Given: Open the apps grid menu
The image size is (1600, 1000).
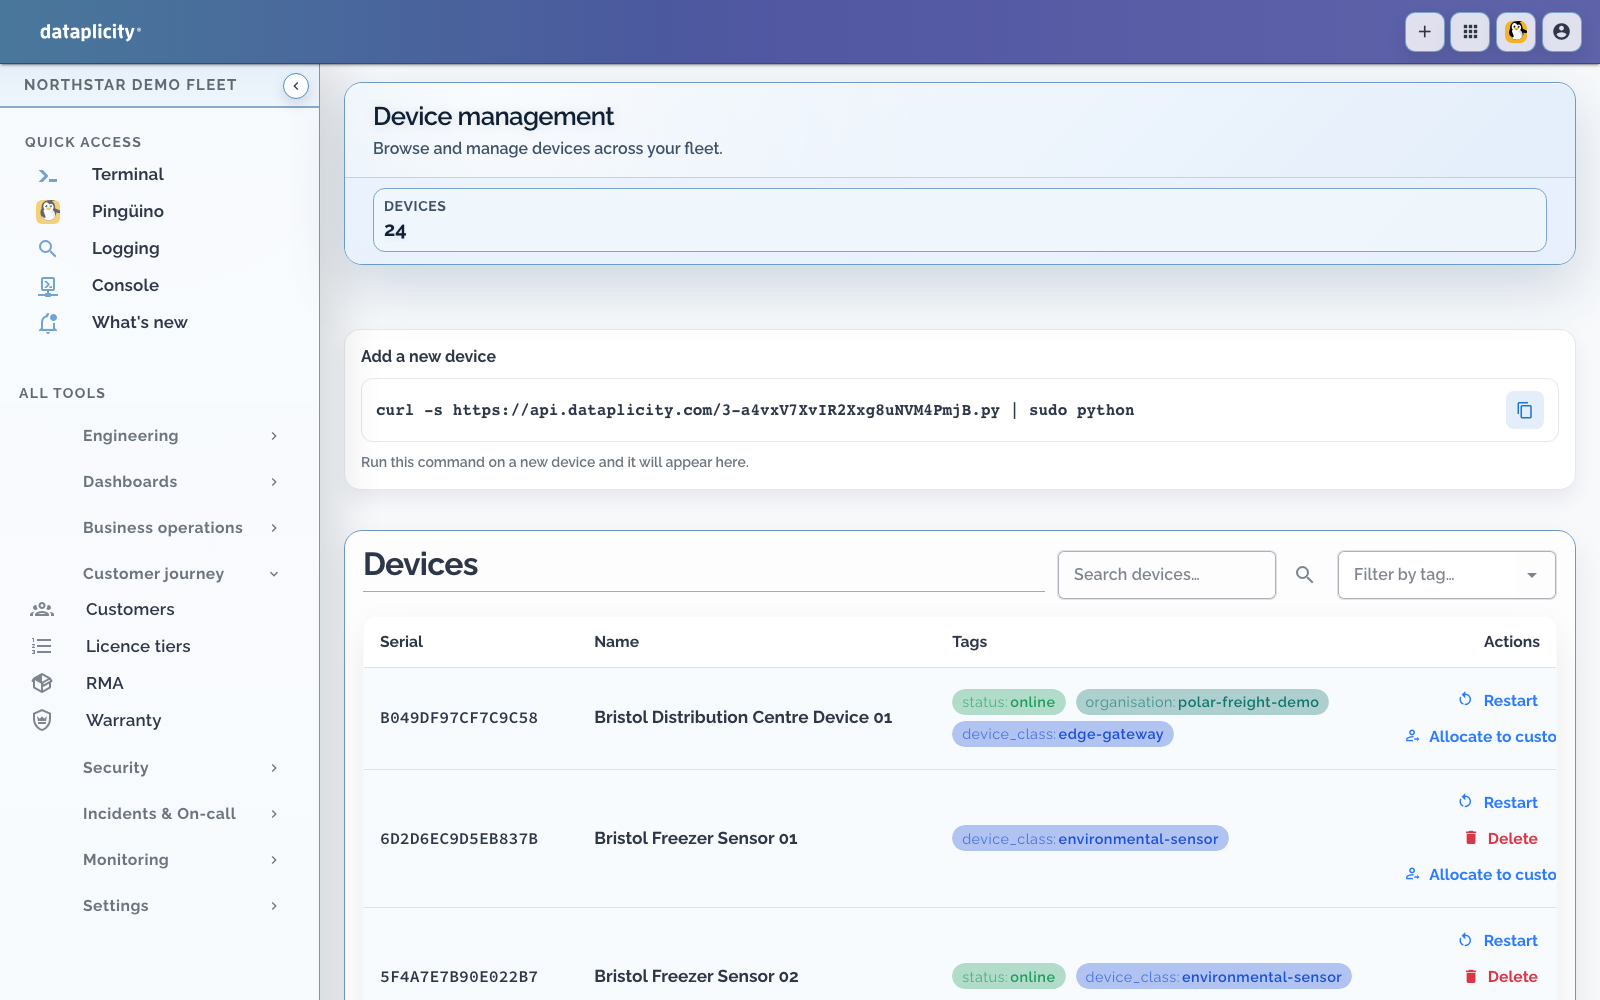Looking at the screenshot, I should (x=1470, y=32).
